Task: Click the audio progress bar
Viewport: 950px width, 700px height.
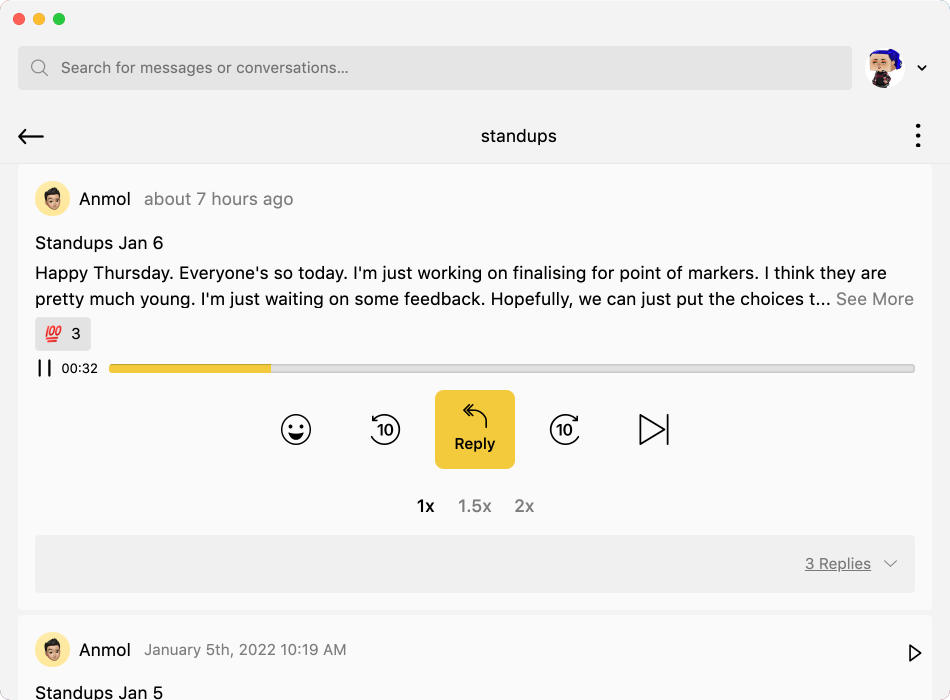Action: pyautogui.click(x=511, y=369)
